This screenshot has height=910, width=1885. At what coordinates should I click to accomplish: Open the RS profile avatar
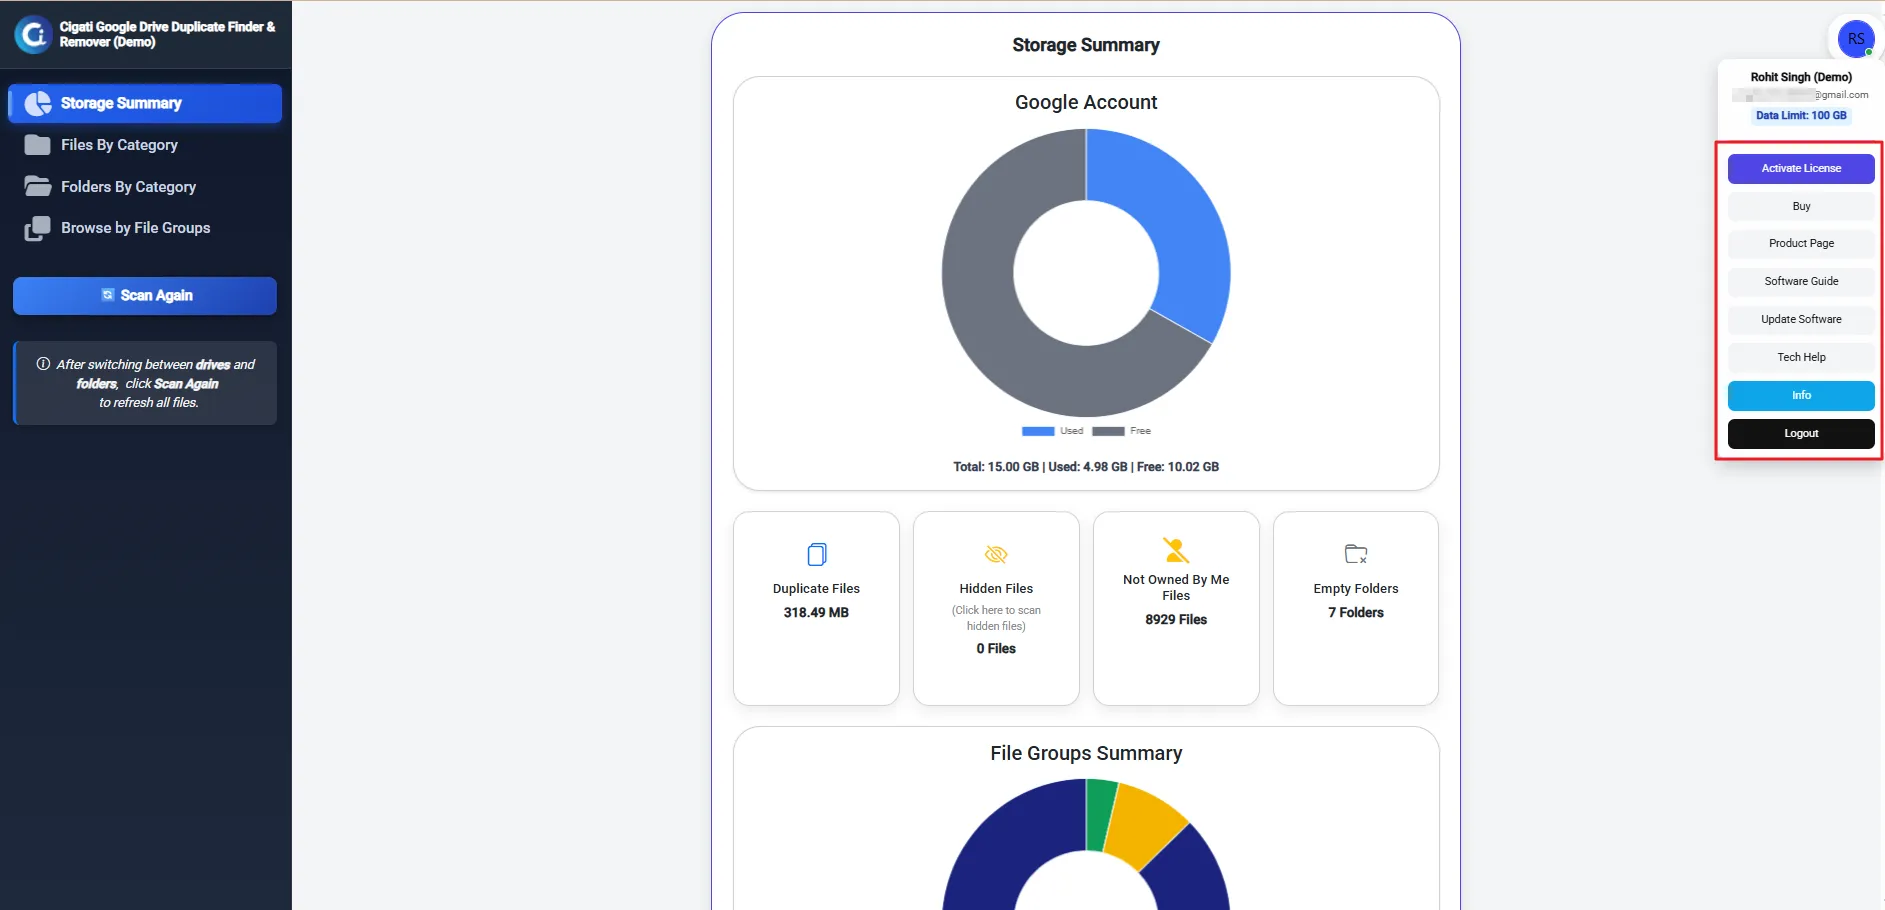(1856, 39)
